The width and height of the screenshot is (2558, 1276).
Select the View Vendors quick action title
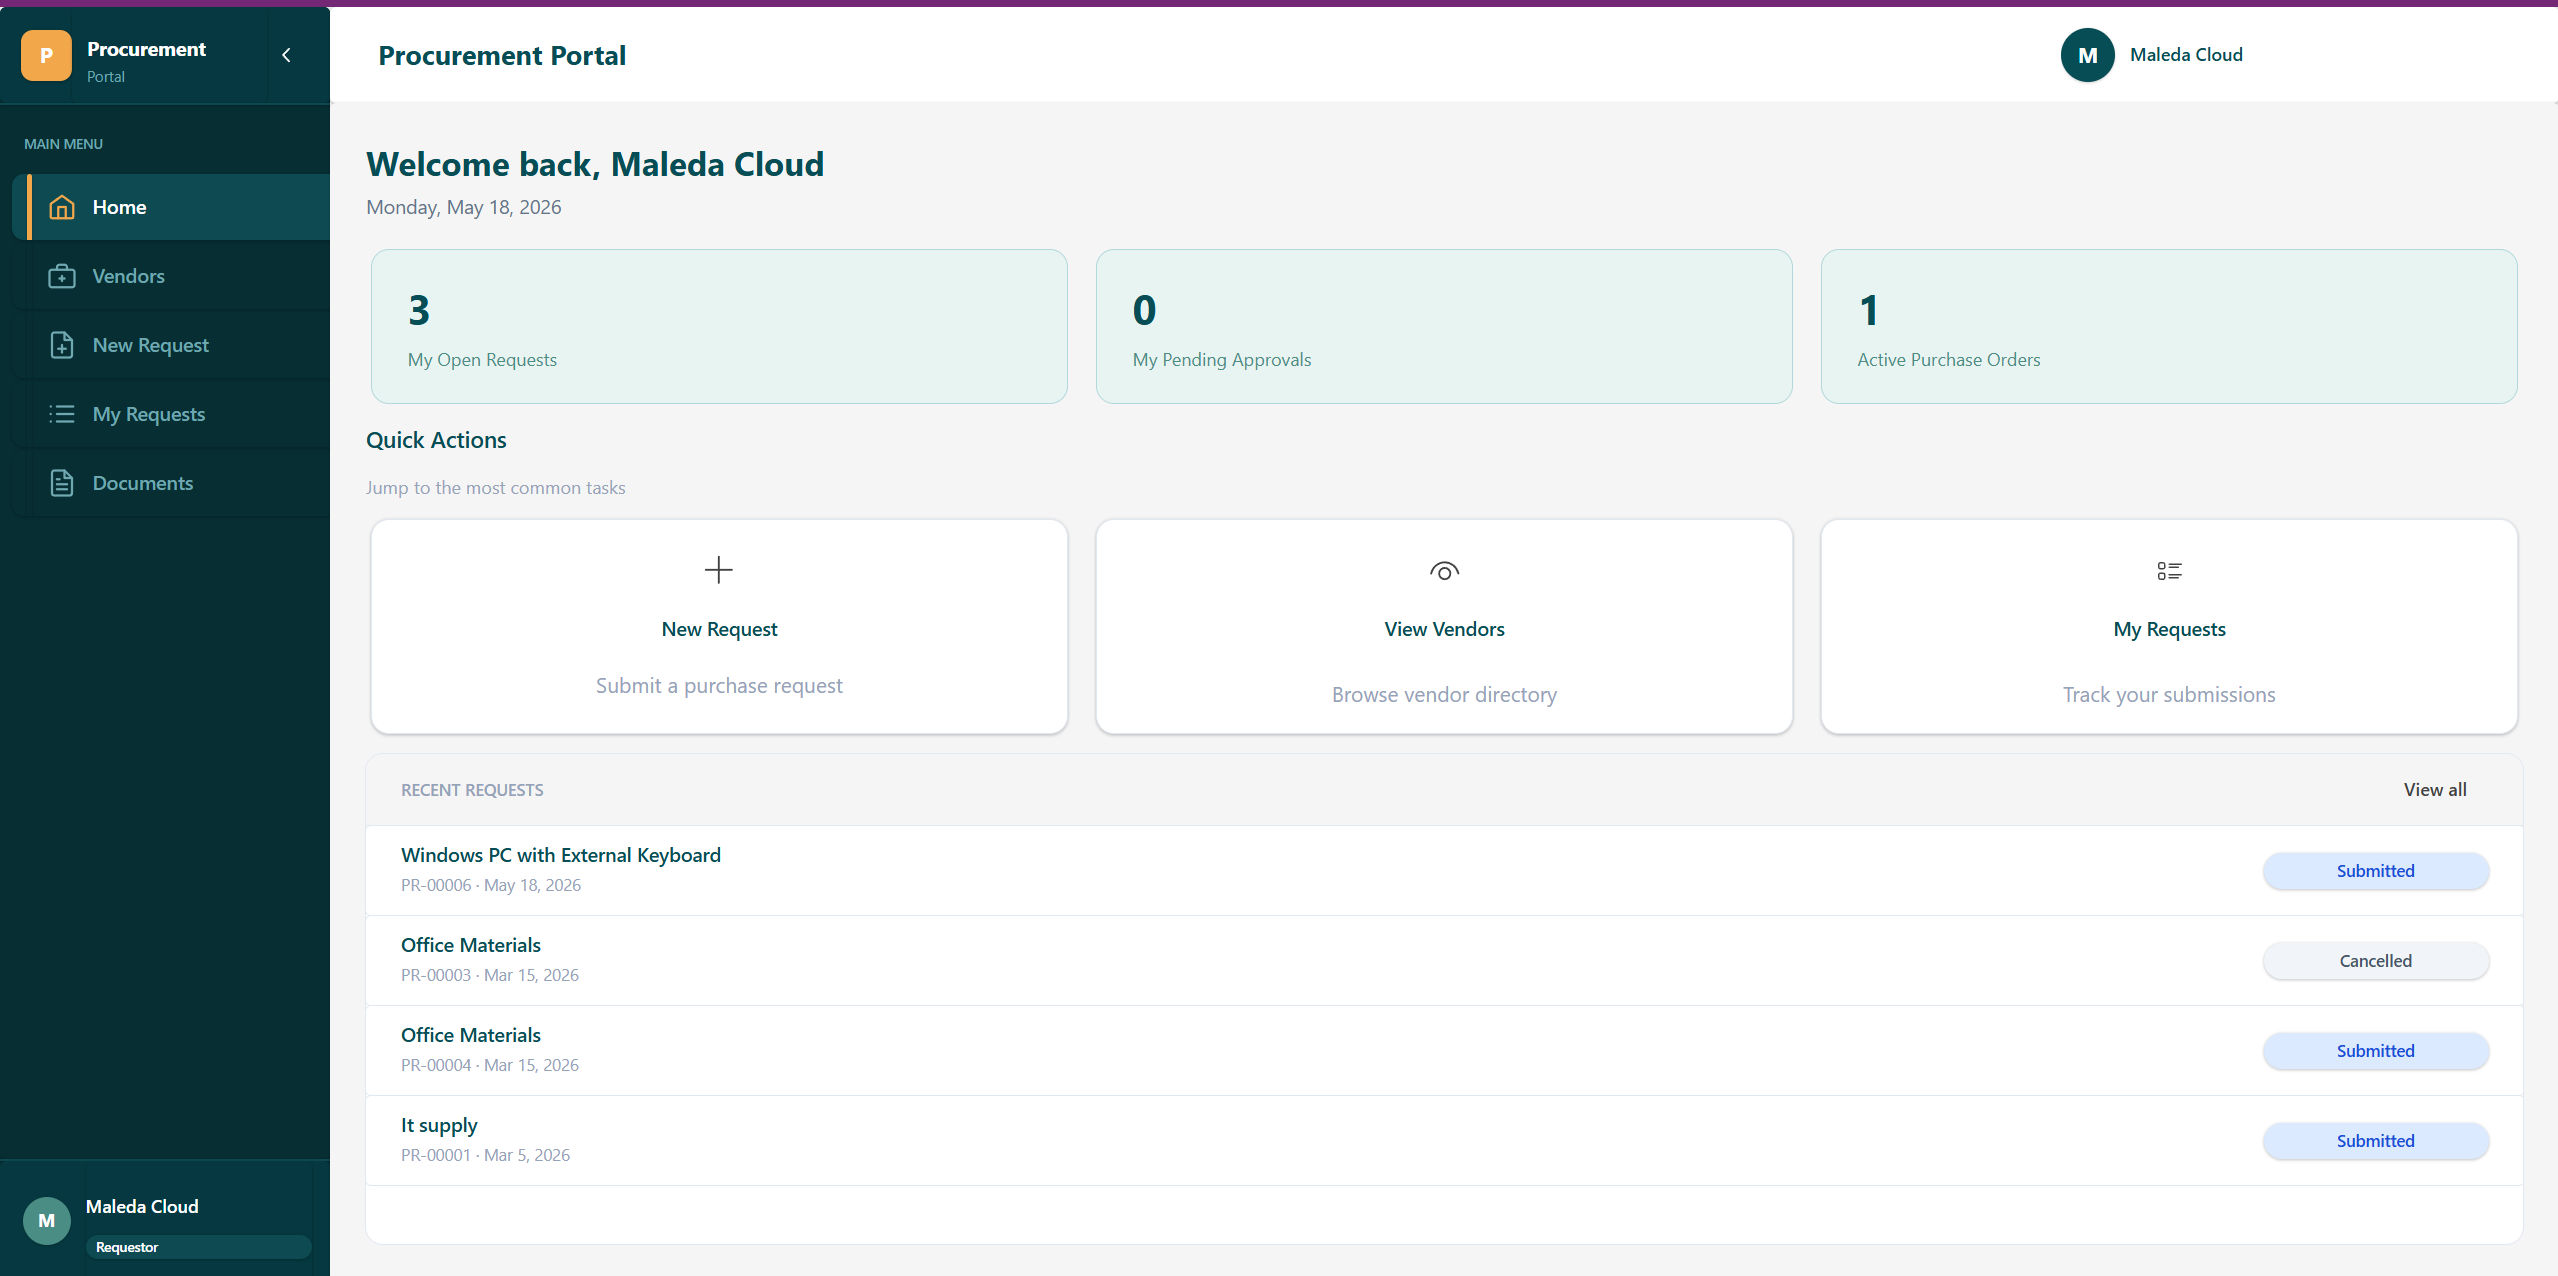1444,629
